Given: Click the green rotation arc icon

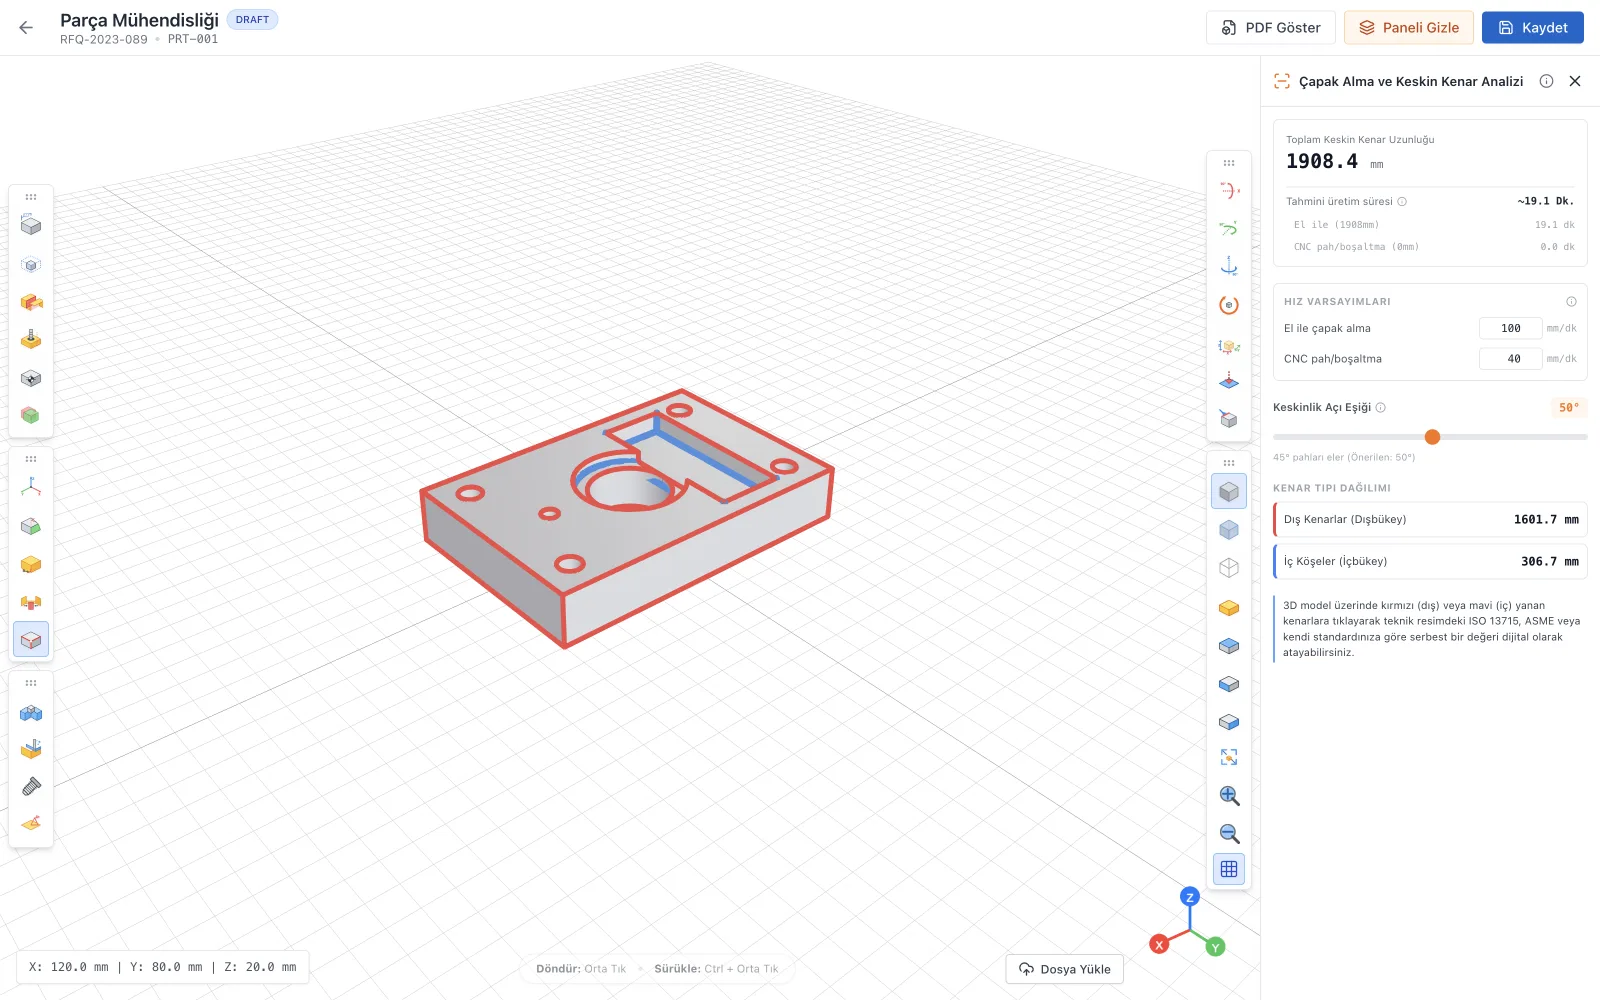Looking at the screenshot, I should click(x=1229, y=228).
